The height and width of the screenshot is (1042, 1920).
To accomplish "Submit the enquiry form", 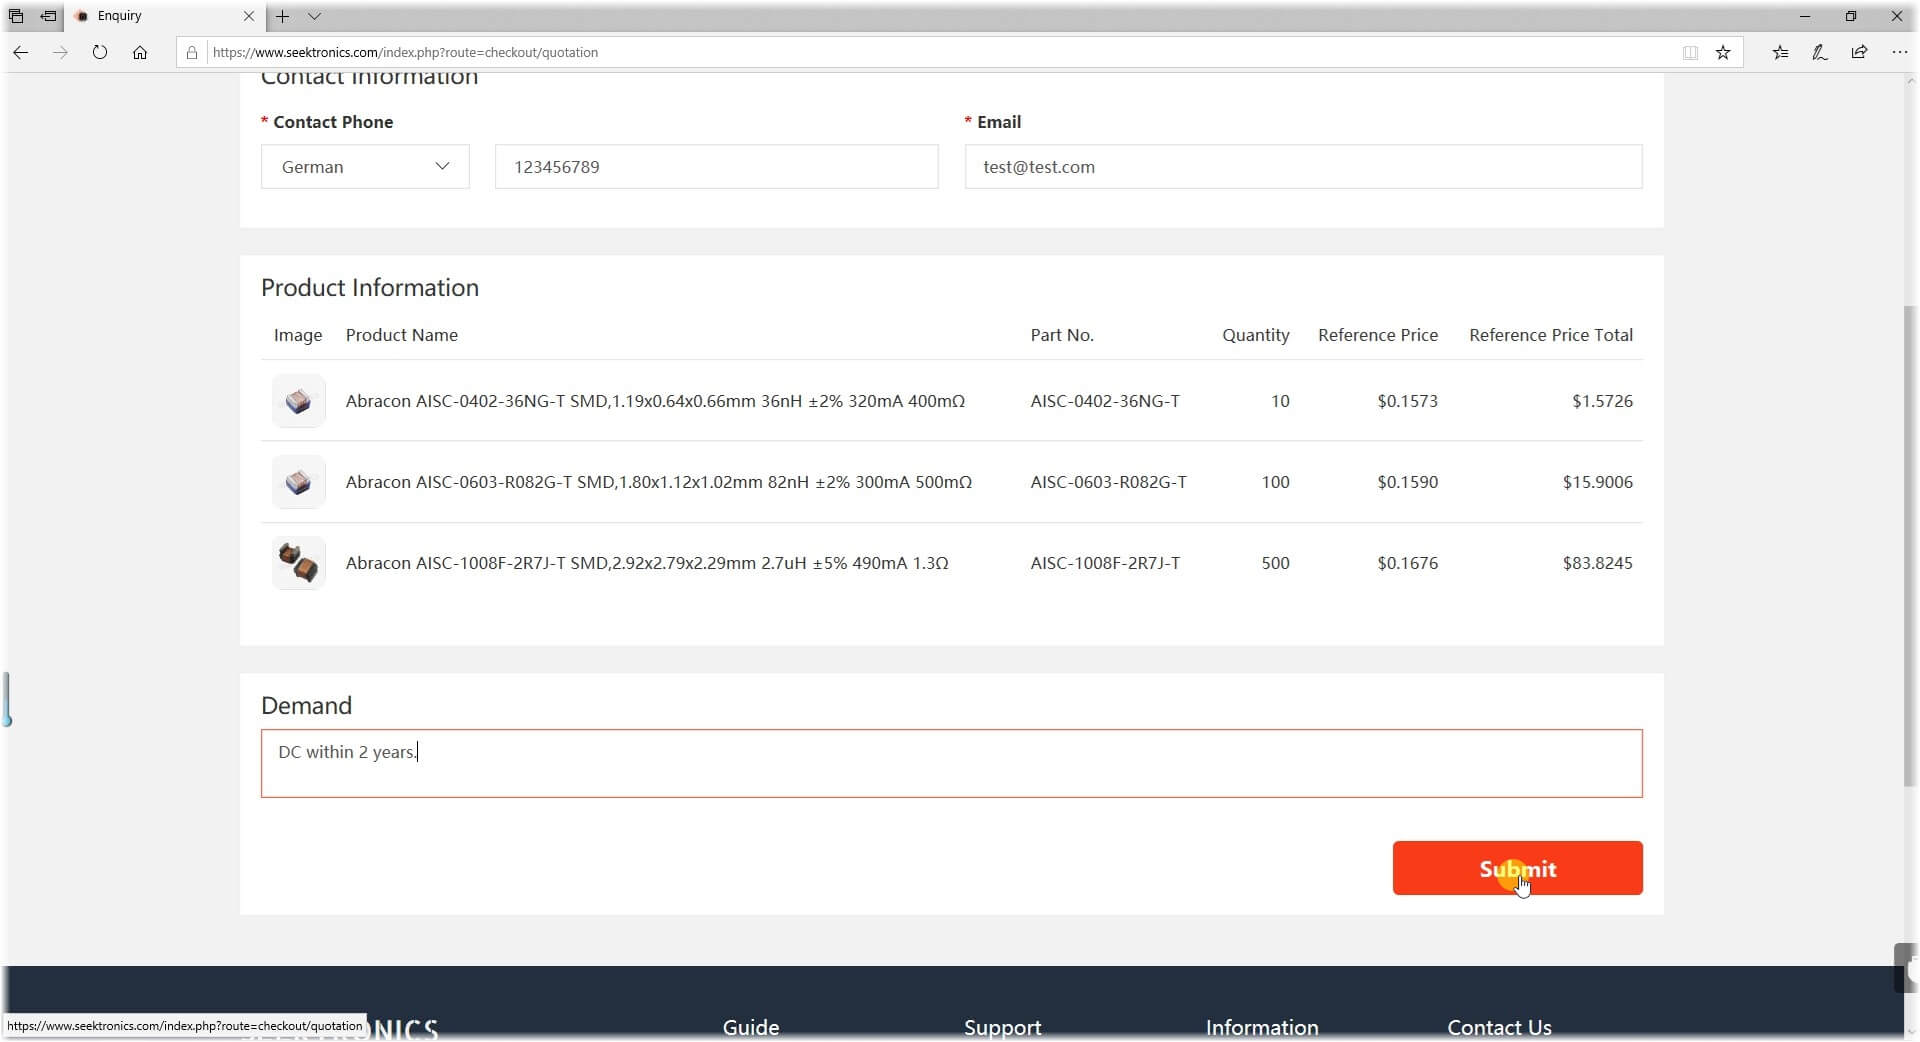I will (1517, 869).
